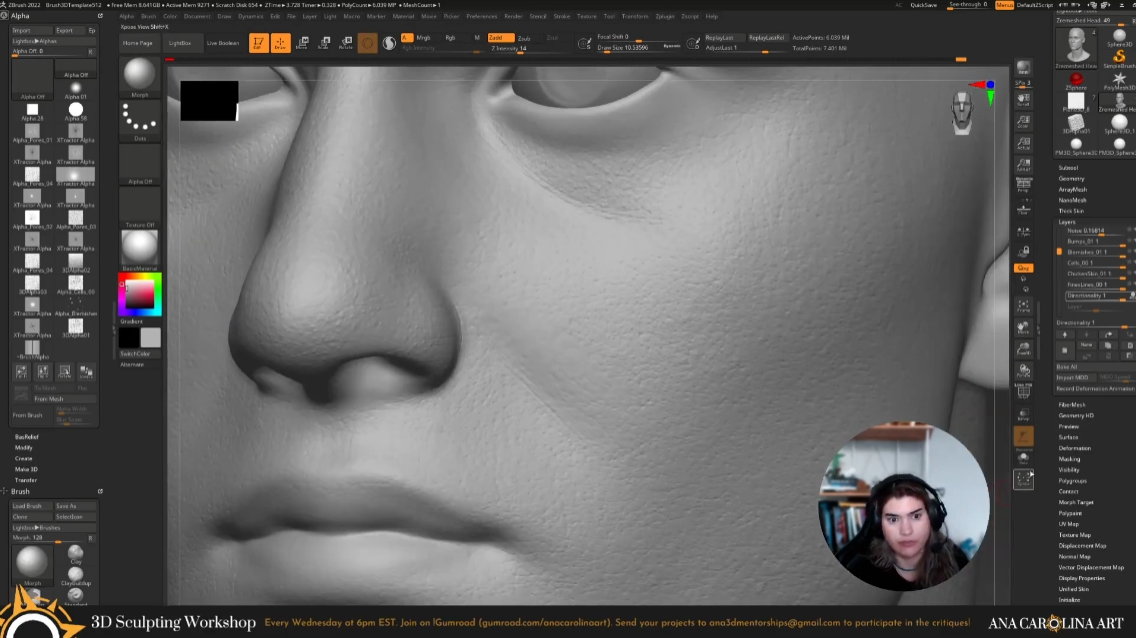Expand the NanoMesh section
Image resolution: width=1136 pixels, height=638 pixels.
[x=1072, y=201]
